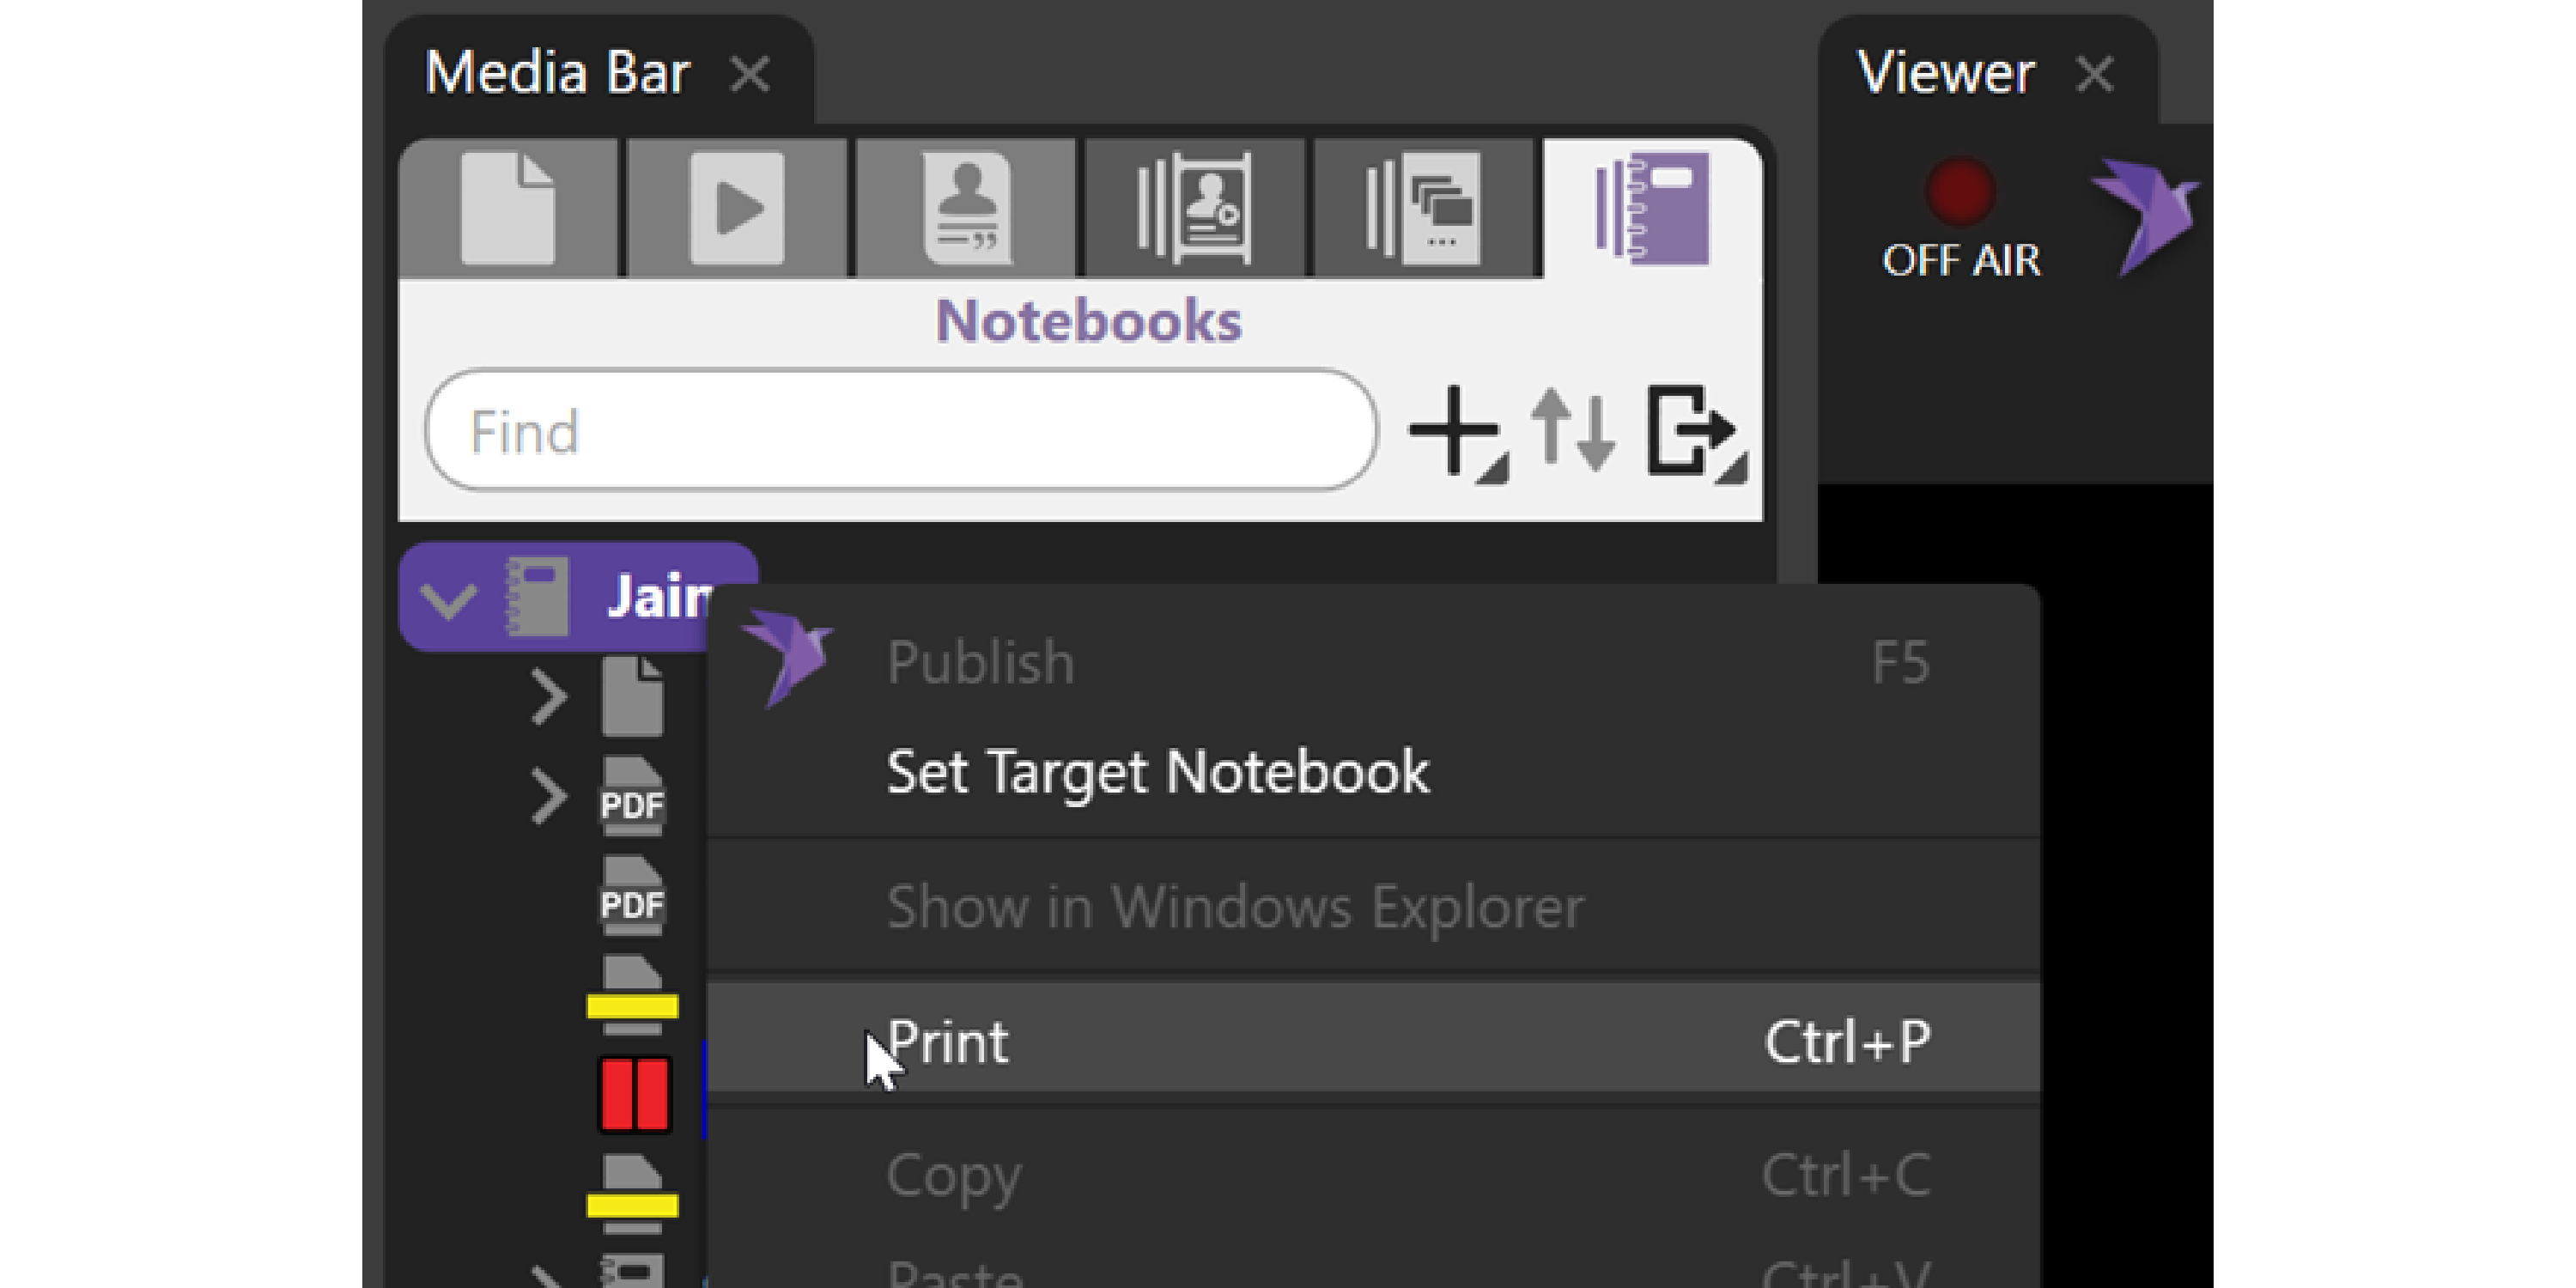This screenshot has width=2576, height=1288.
Task: Click the export notebook arrow icon
Action: [x=1692, y=432]
